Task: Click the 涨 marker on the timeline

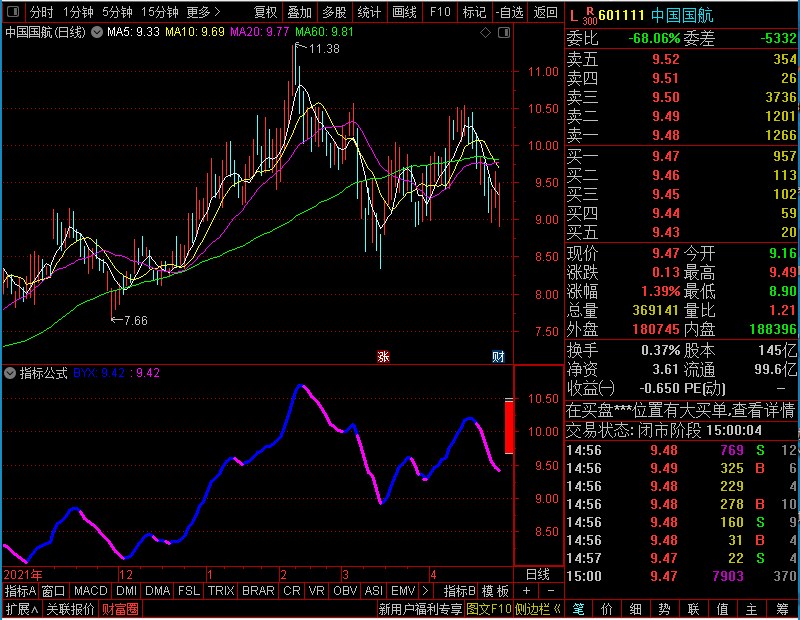Action: [x=383, y=357]
